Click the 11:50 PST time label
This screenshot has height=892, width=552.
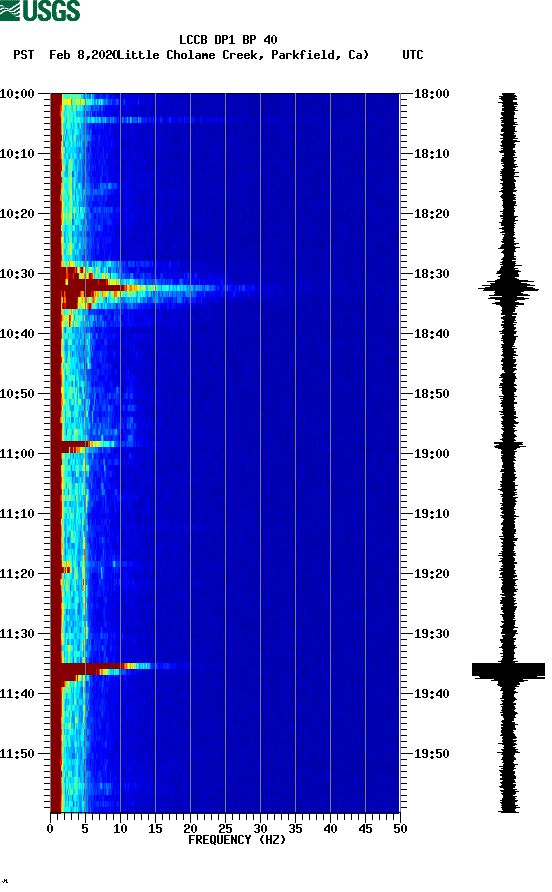point(17,754)
